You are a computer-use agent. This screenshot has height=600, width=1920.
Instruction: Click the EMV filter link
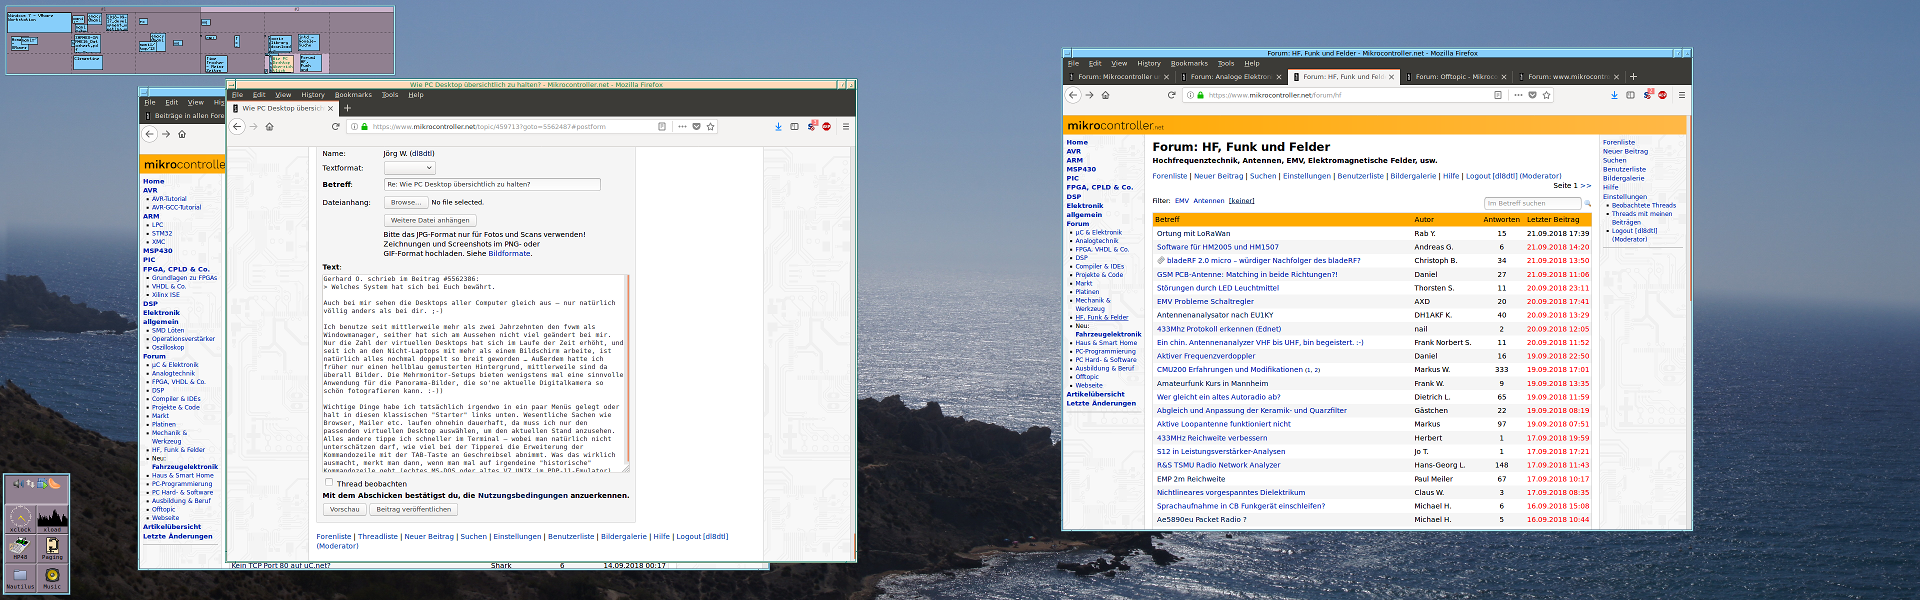coord(1182,201)
